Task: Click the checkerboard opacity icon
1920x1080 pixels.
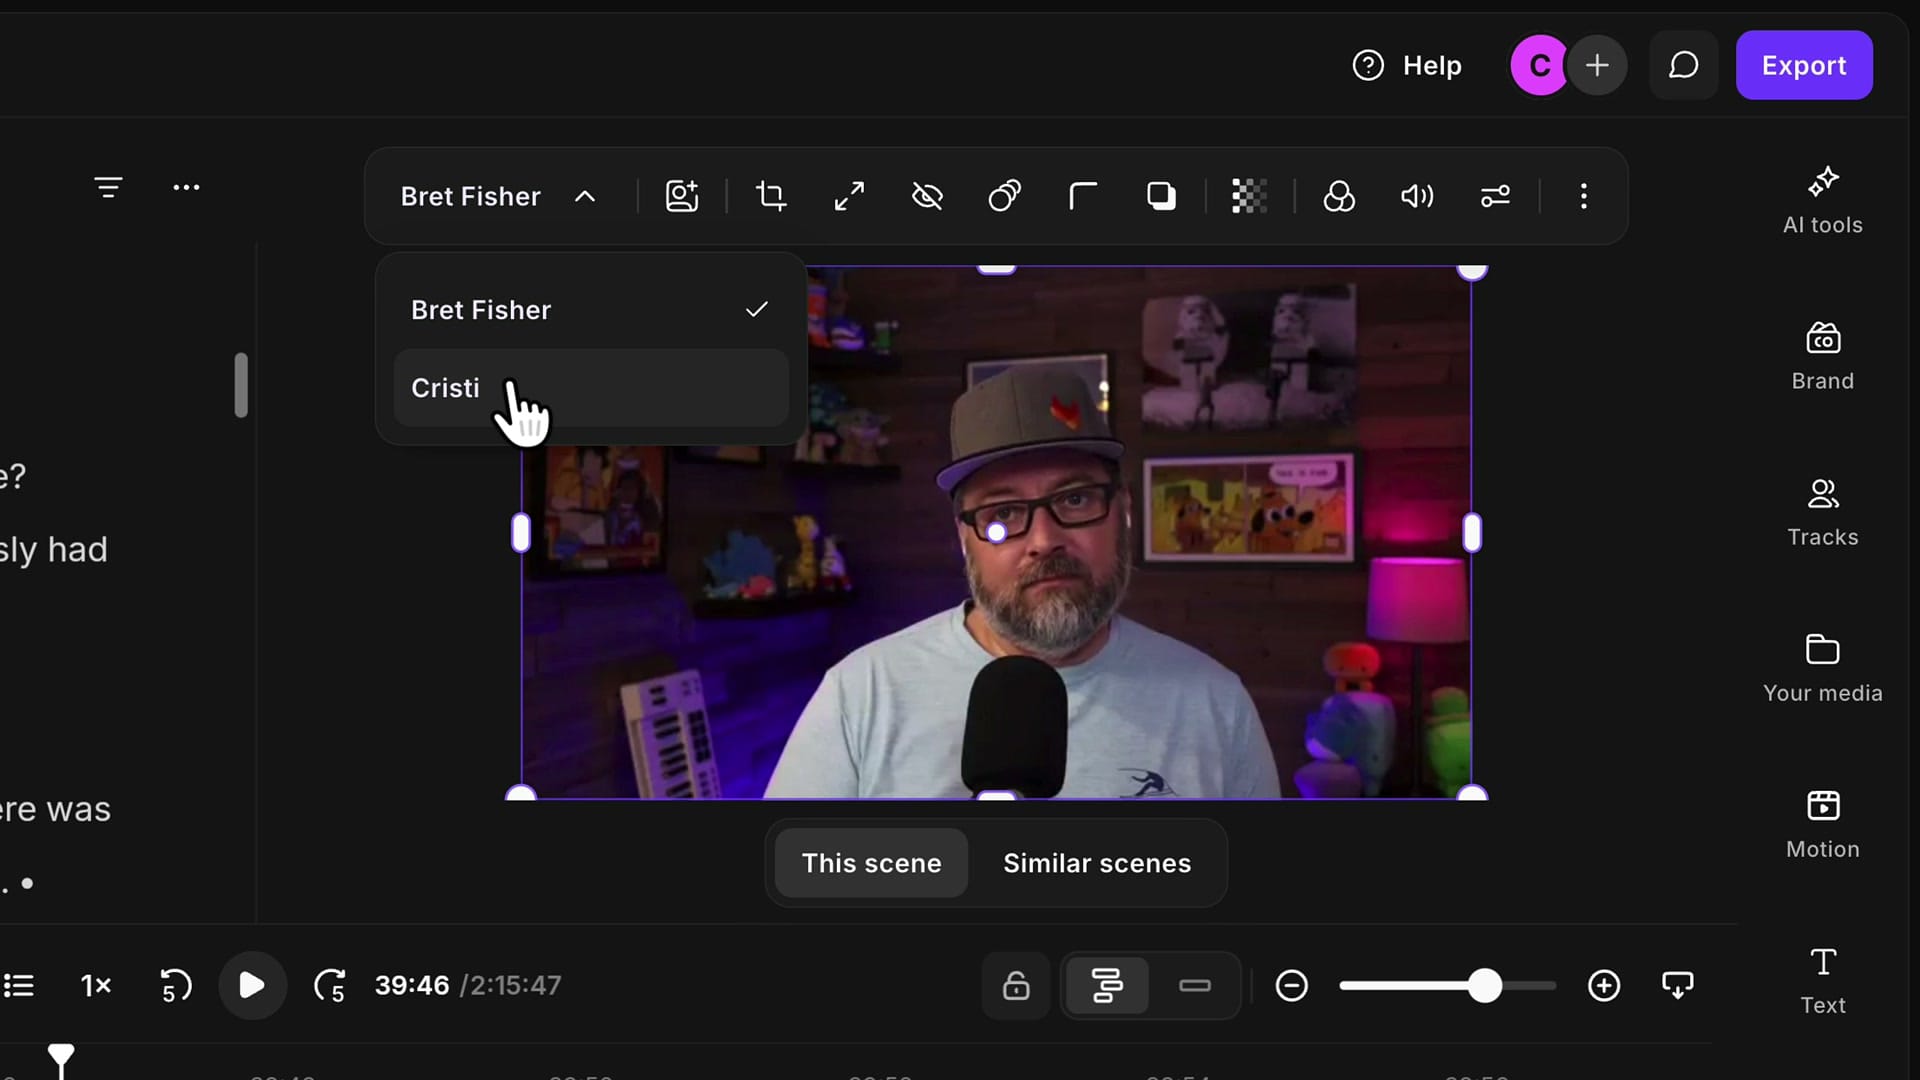Action: click(x=1249, y=196)
